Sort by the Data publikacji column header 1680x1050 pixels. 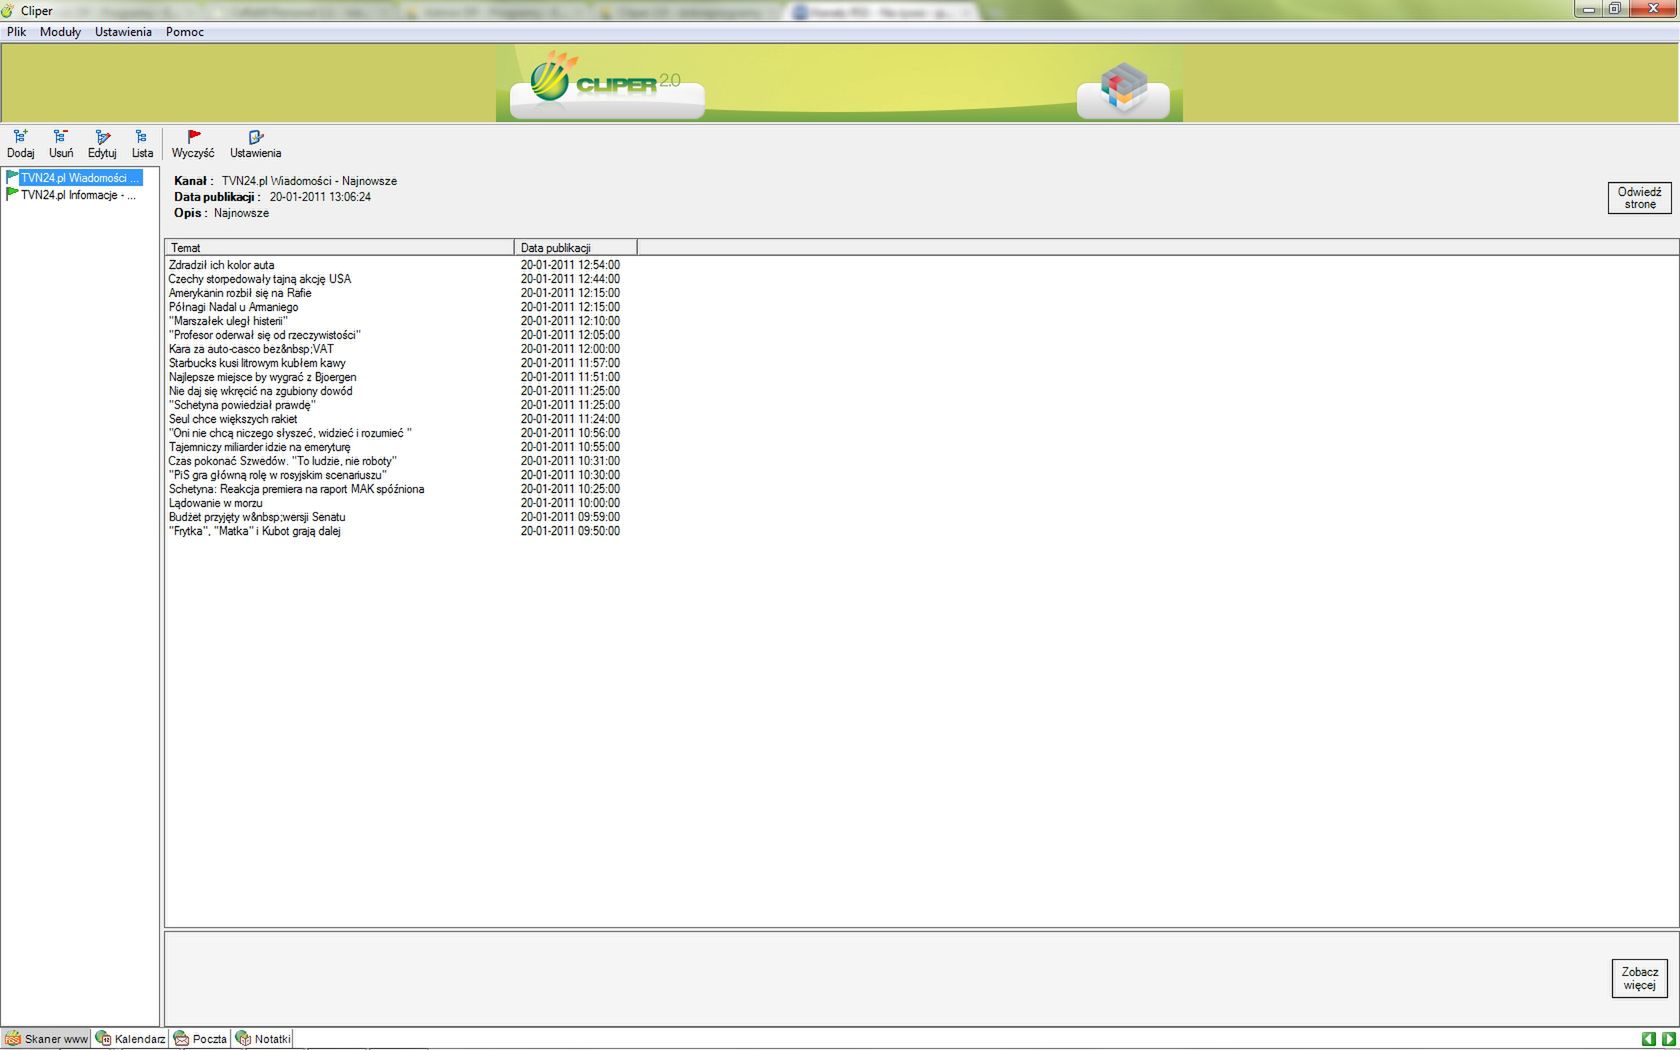pyautogui.click(x=575, y=247)
